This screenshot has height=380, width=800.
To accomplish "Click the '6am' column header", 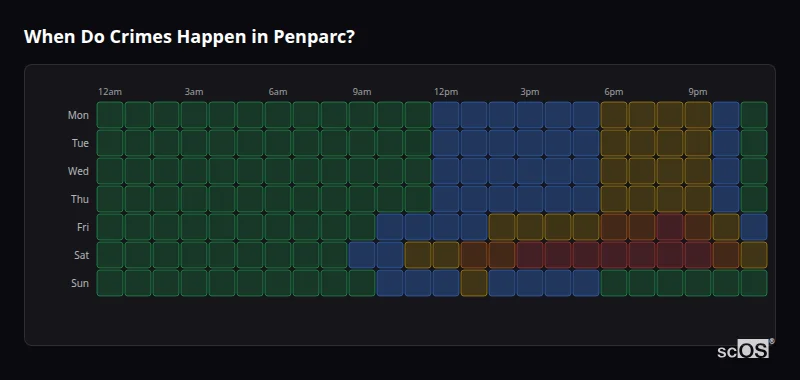I will tap(278, 92).
